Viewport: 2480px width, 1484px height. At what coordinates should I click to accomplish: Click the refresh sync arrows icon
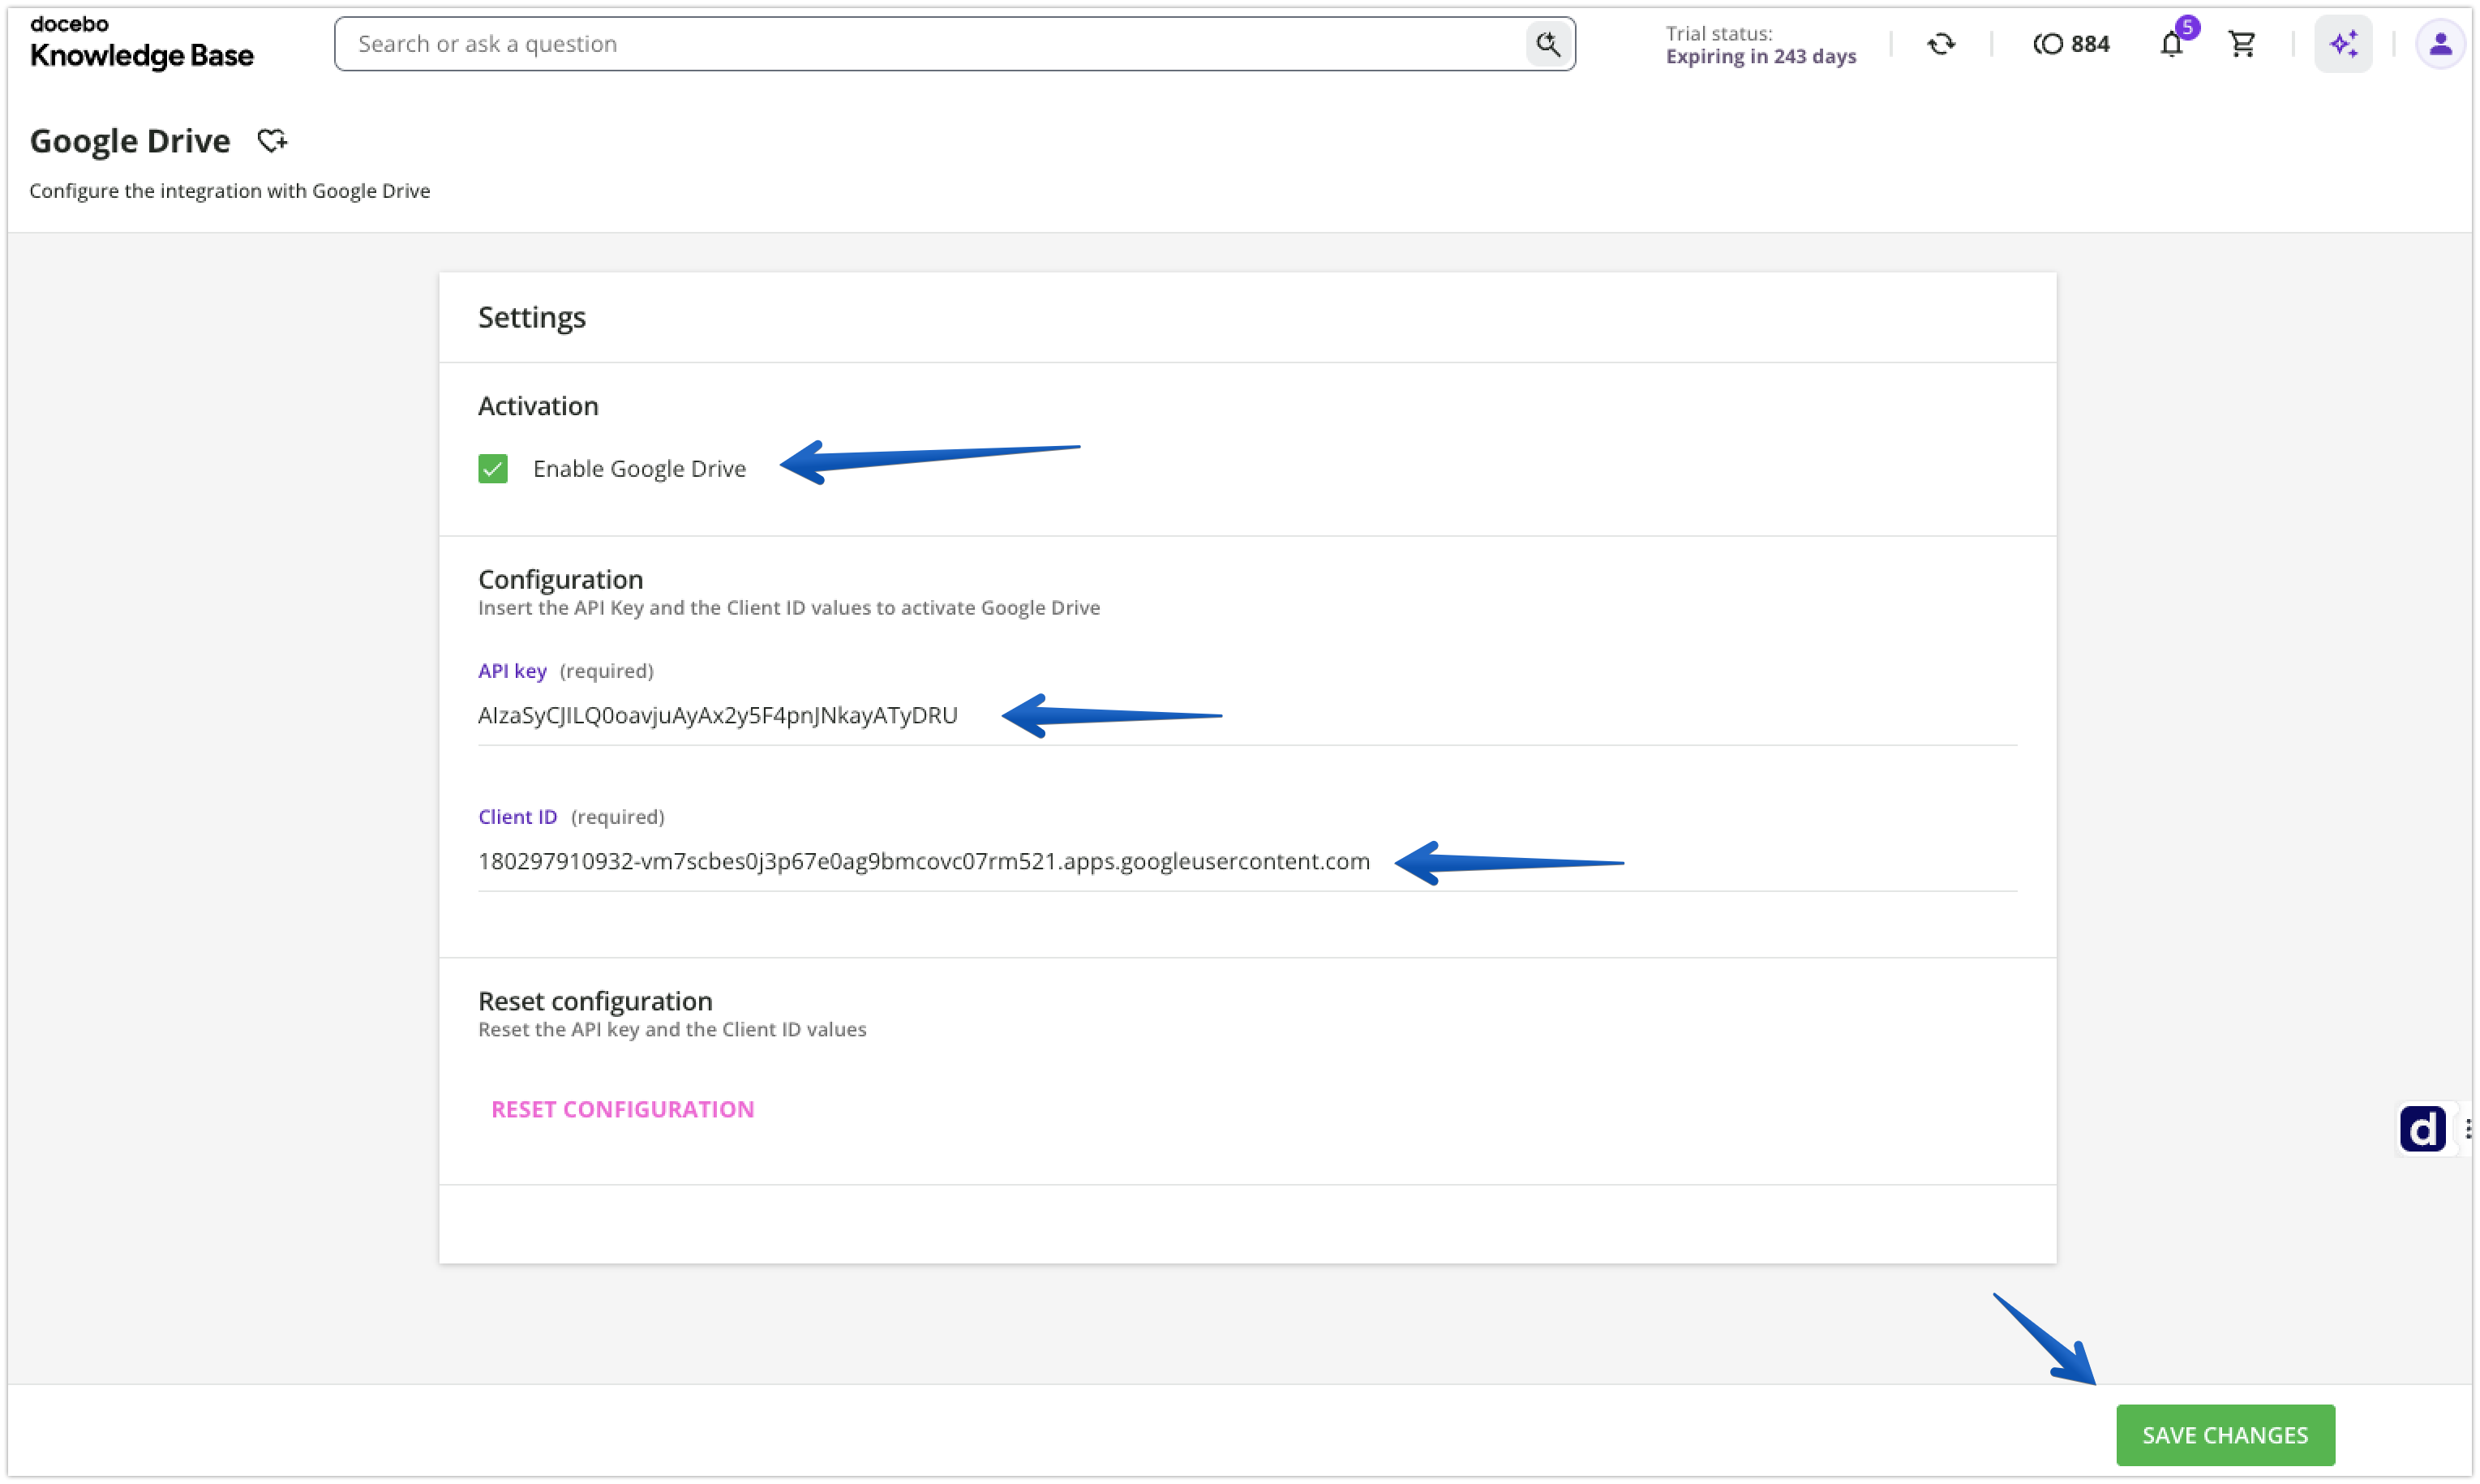pyautogui.click(x=1941, y=44)
